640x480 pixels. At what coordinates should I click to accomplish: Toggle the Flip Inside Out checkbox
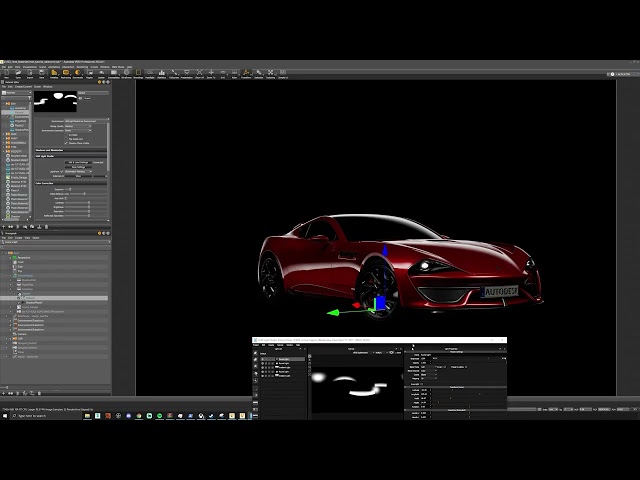point(66,139)
